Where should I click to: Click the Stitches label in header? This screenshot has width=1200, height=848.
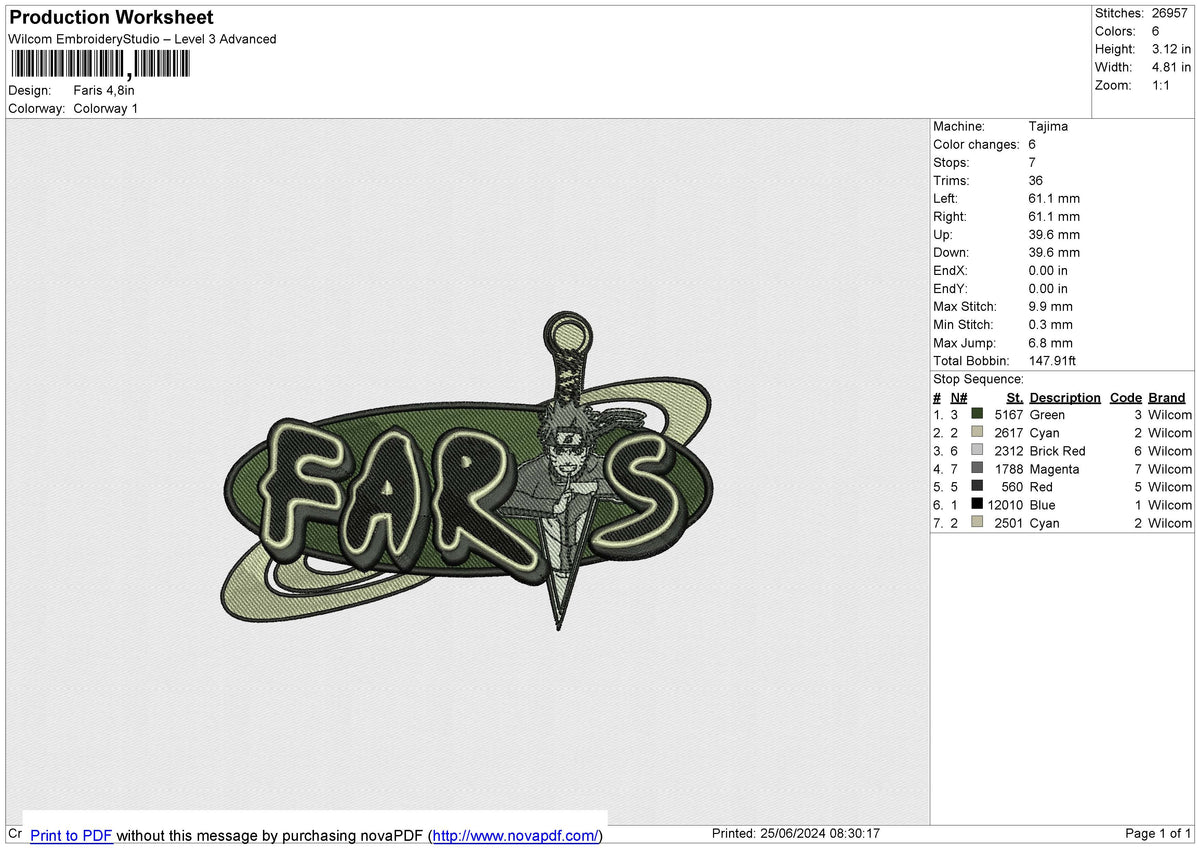pyautogui.click(x=1119, y=13)
